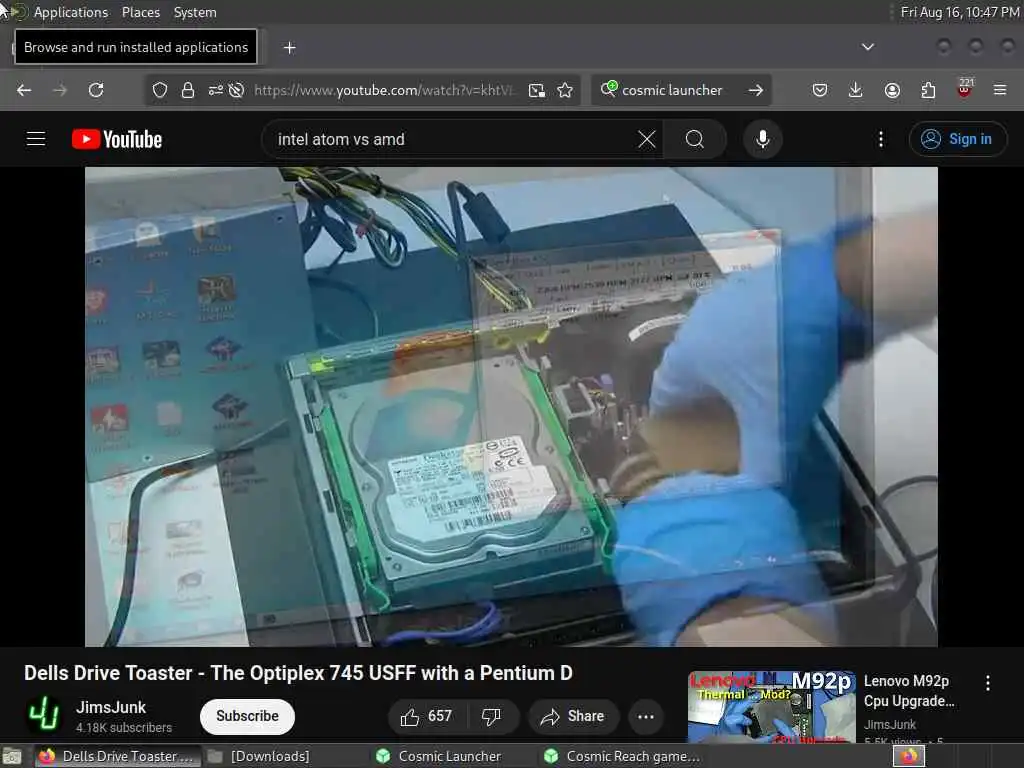Run the YouTube search
Image resolution: width=1024 pixels, height=768 pixels.
(x=695, y=139)
